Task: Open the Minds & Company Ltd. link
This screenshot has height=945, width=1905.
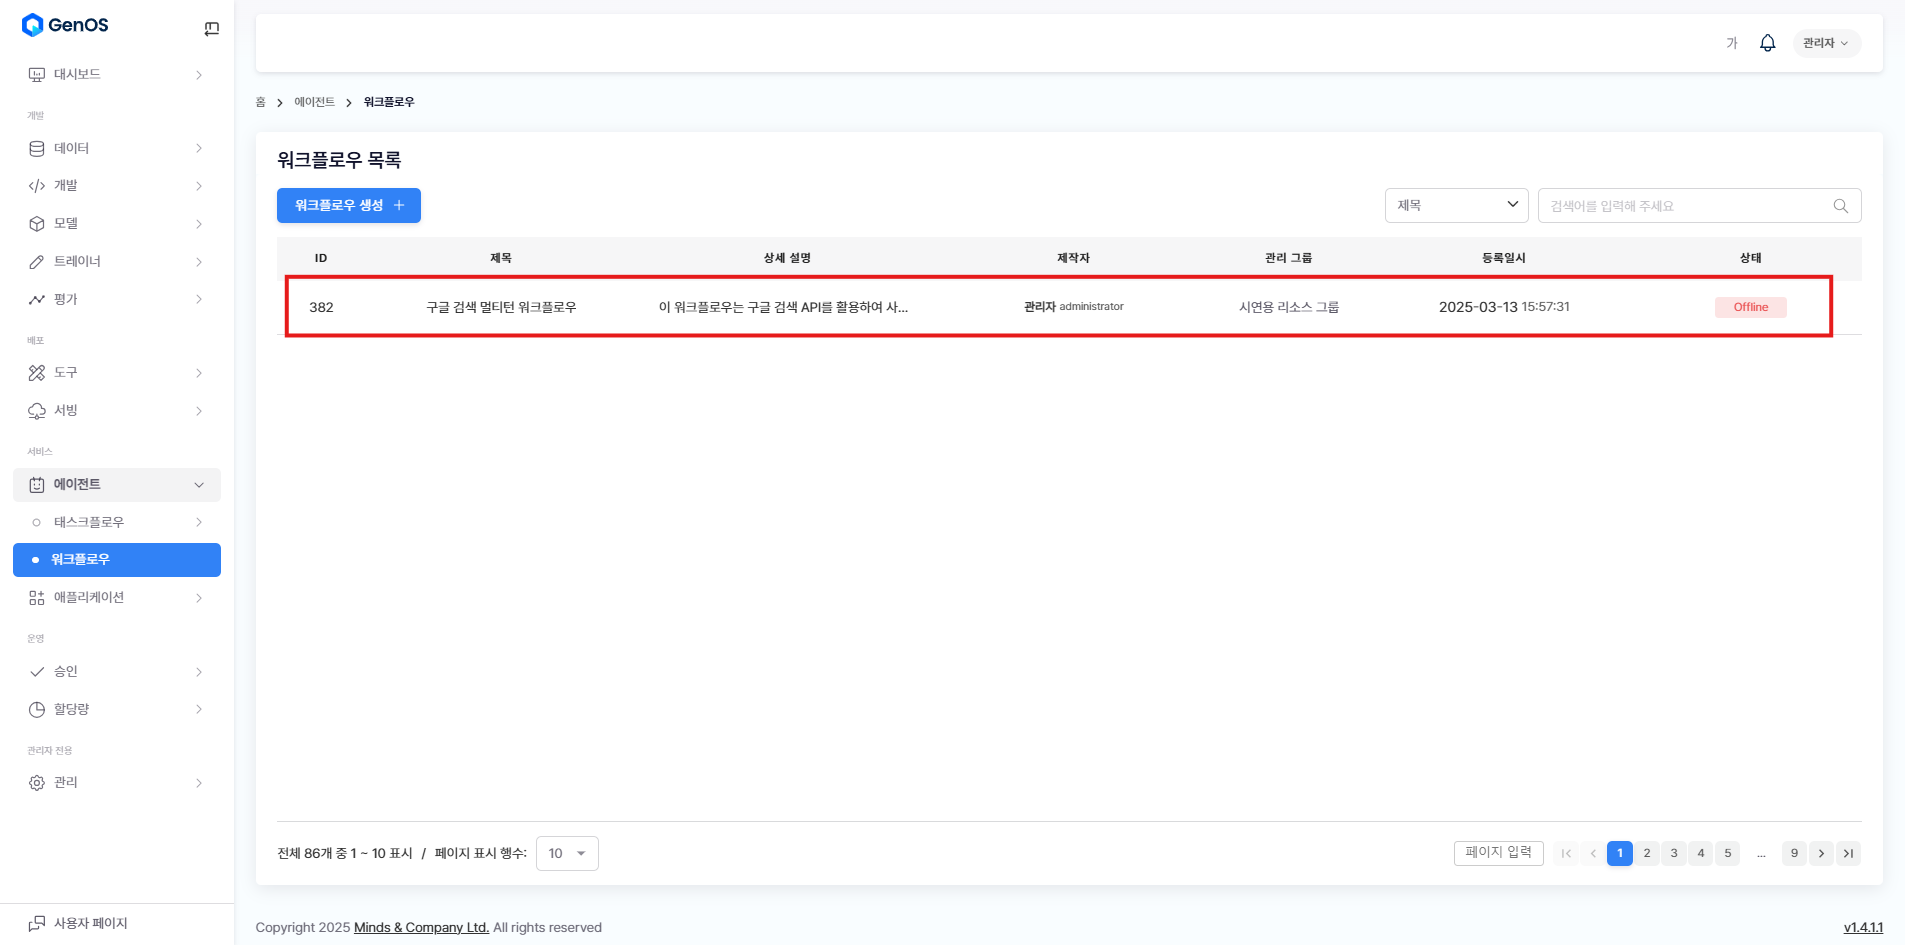Action: click(421, 927)
